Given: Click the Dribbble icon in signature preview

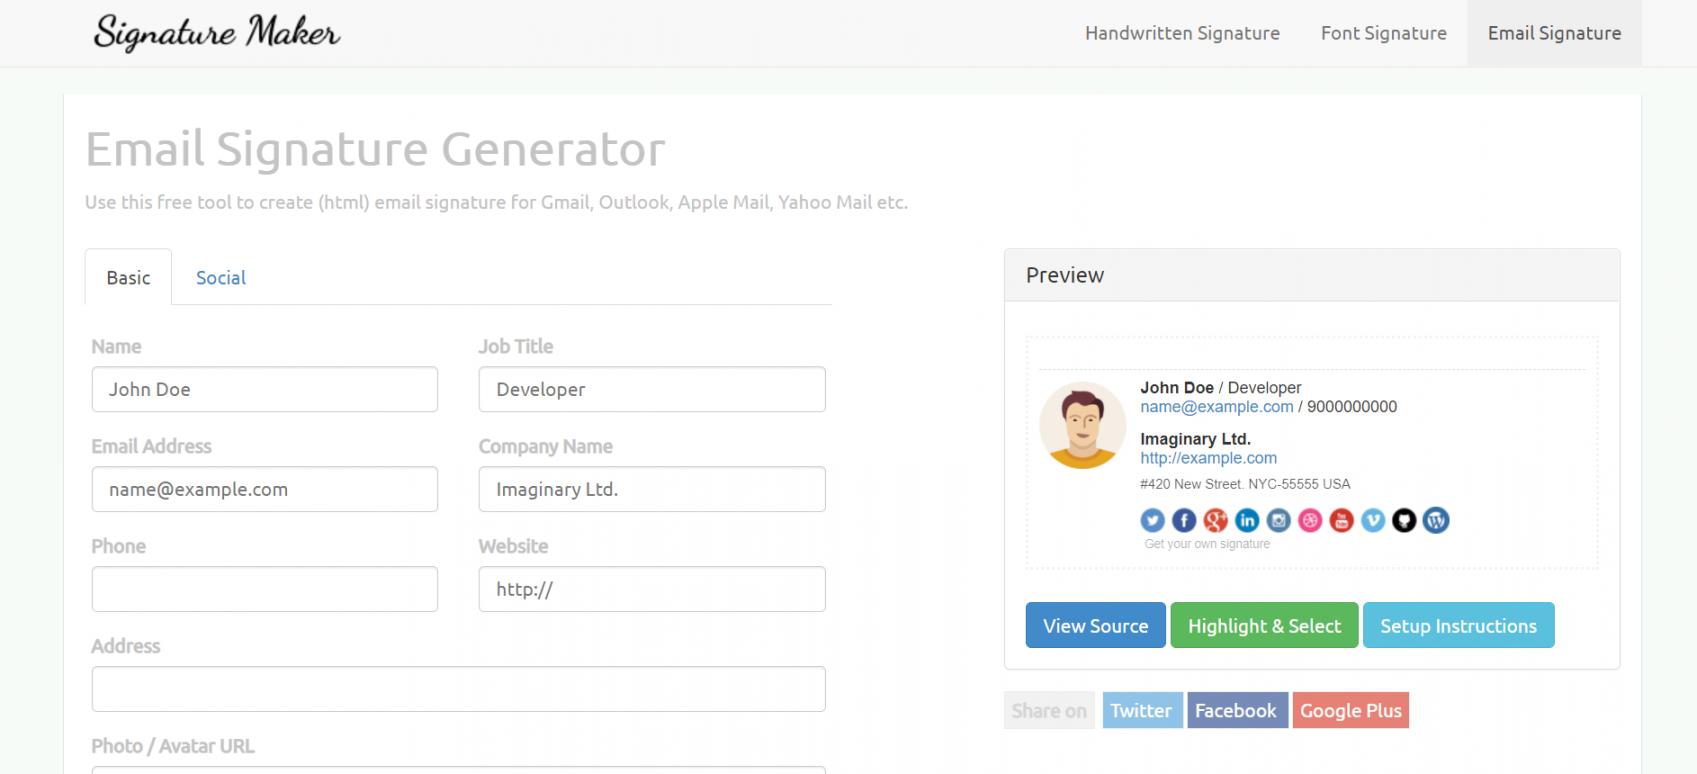Looking at the screenshot, I should pyautogui.click(x=1310, y=520).
